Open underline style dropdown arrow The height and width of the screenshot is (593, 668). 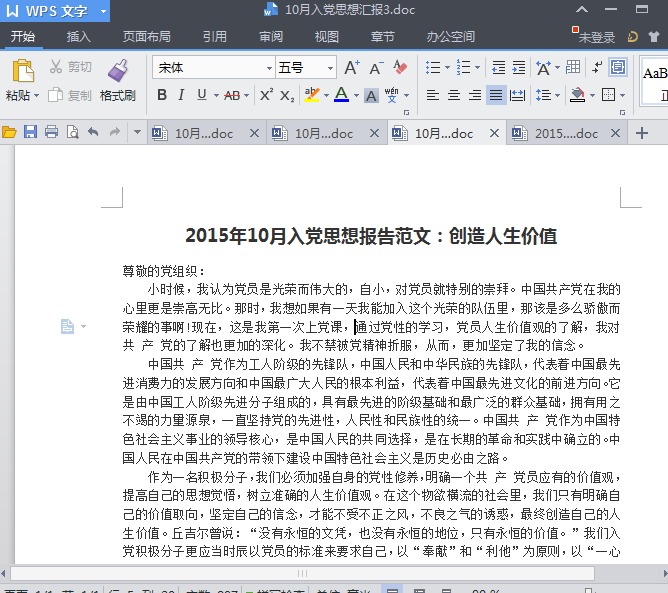pos(216,95)
